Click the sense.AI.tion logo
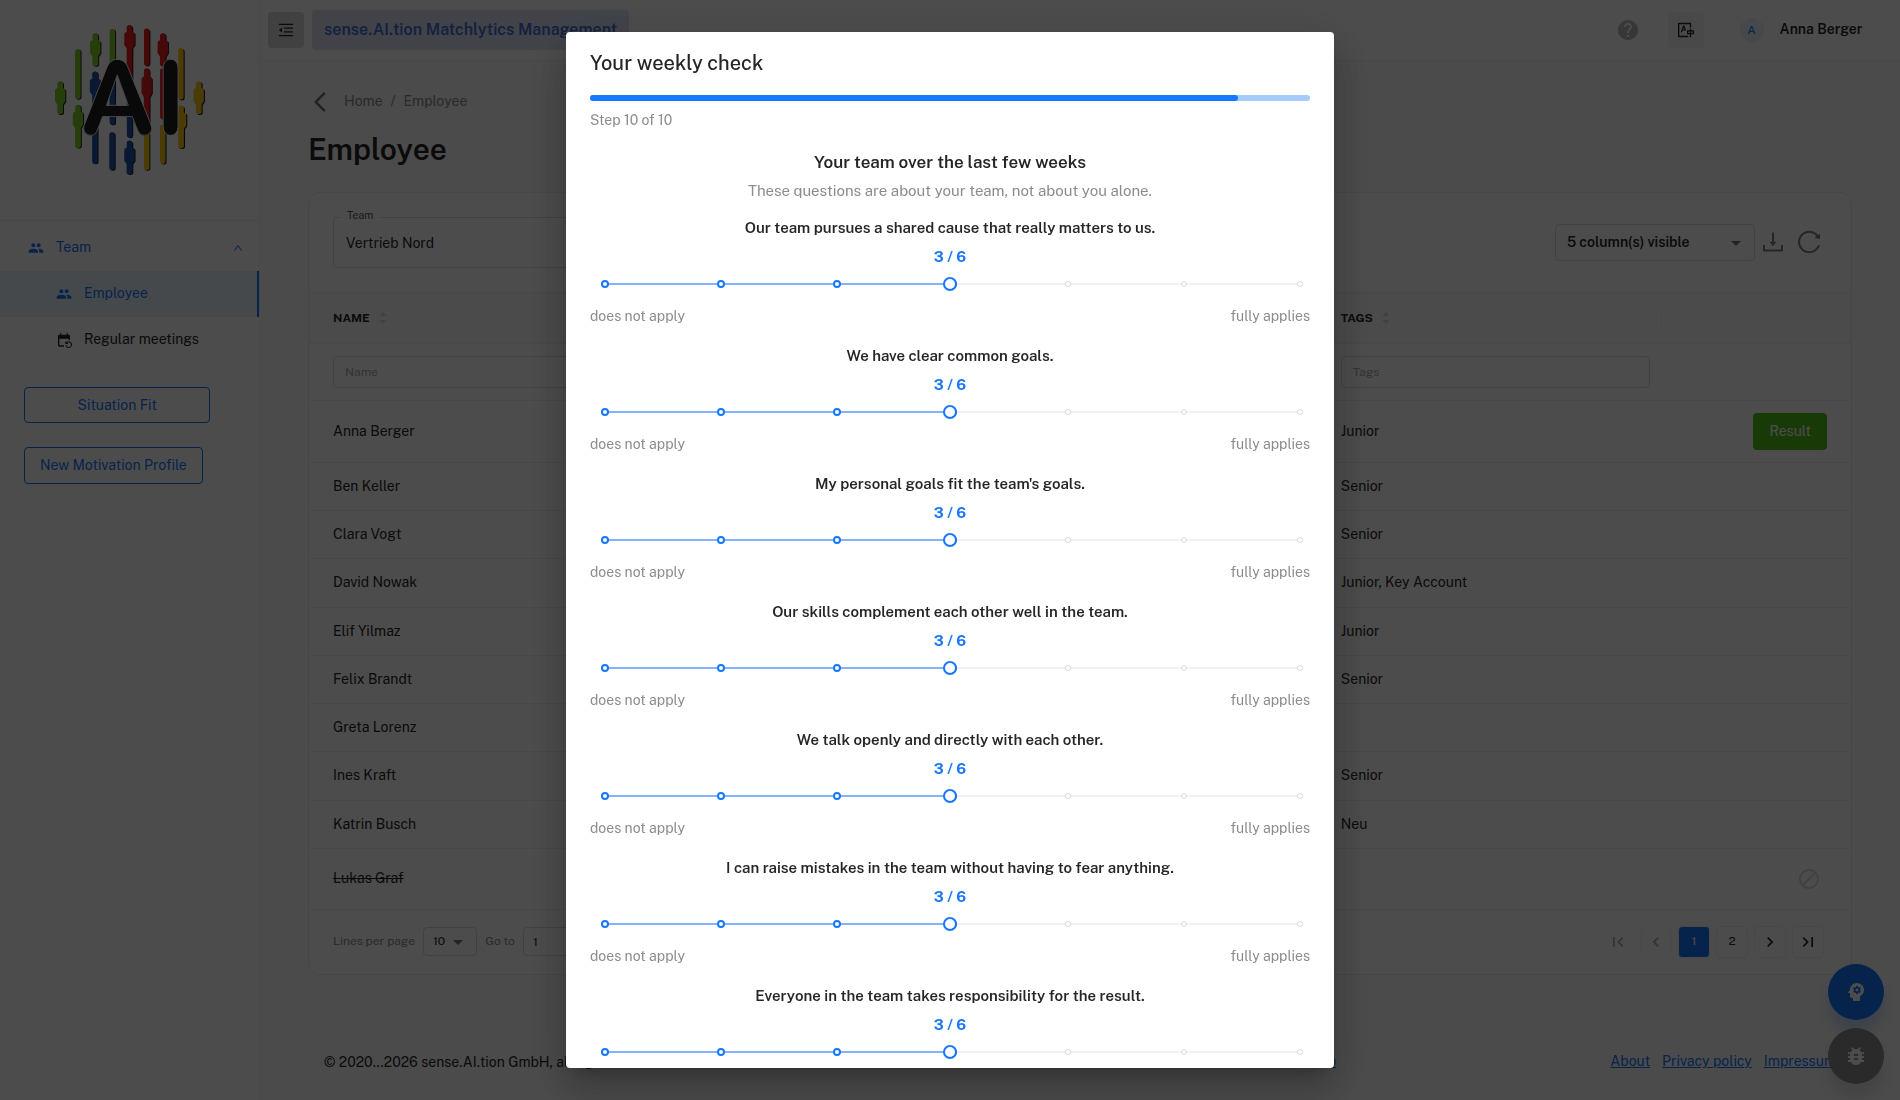The width and height of the screenshot is (1900, 1100). click(130, 100)
